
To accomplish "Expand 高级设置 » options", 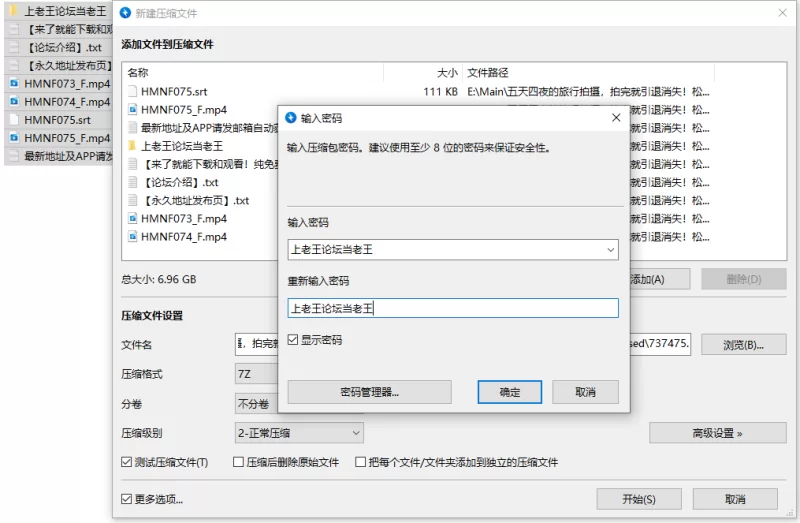I will (717, 433).
